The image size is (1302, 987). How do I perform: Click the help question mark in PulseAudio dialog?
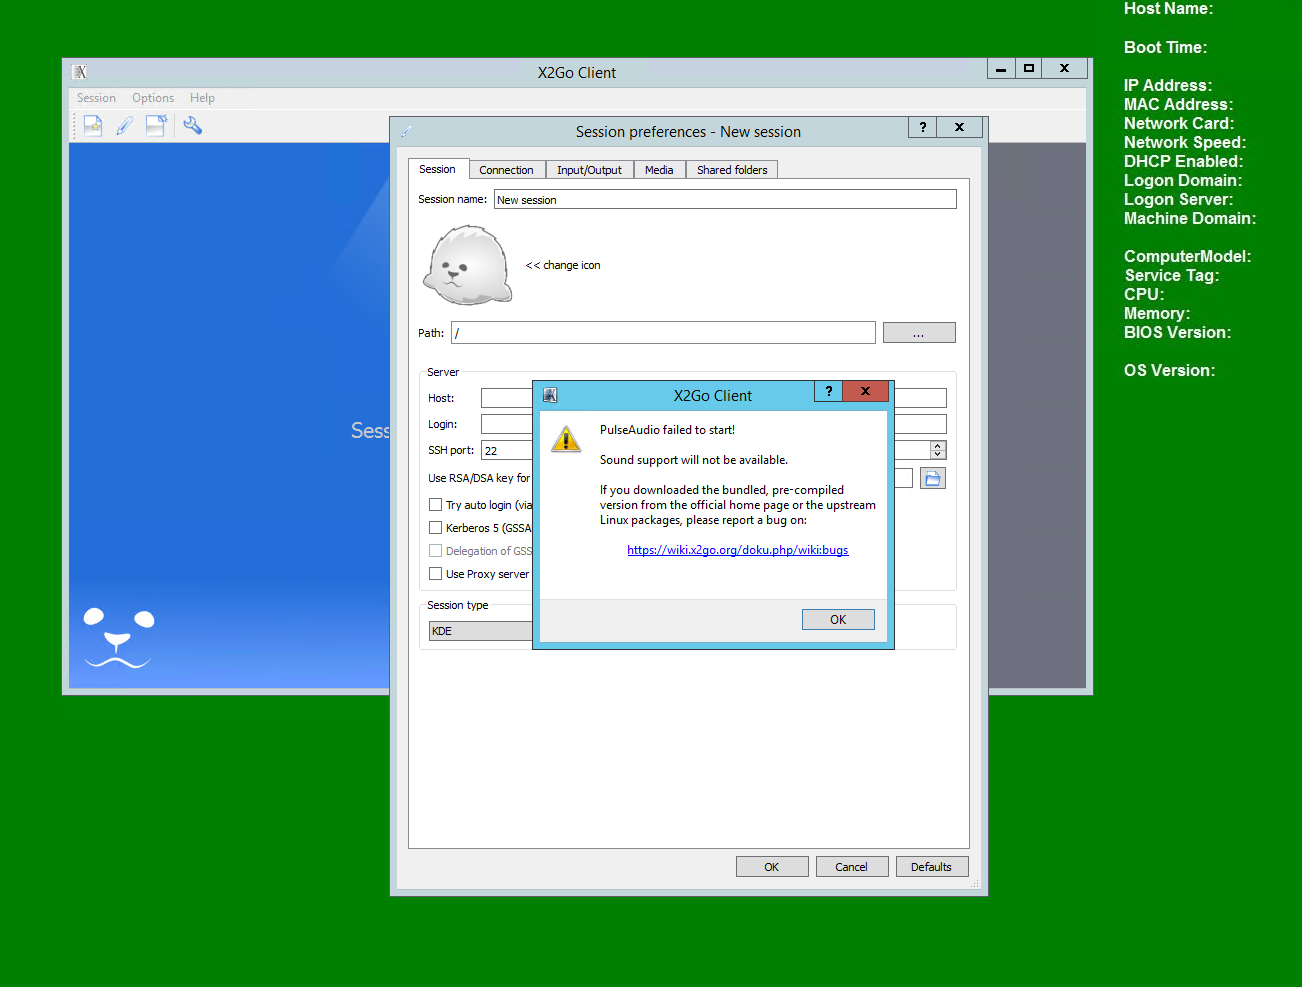coord(828,391)
